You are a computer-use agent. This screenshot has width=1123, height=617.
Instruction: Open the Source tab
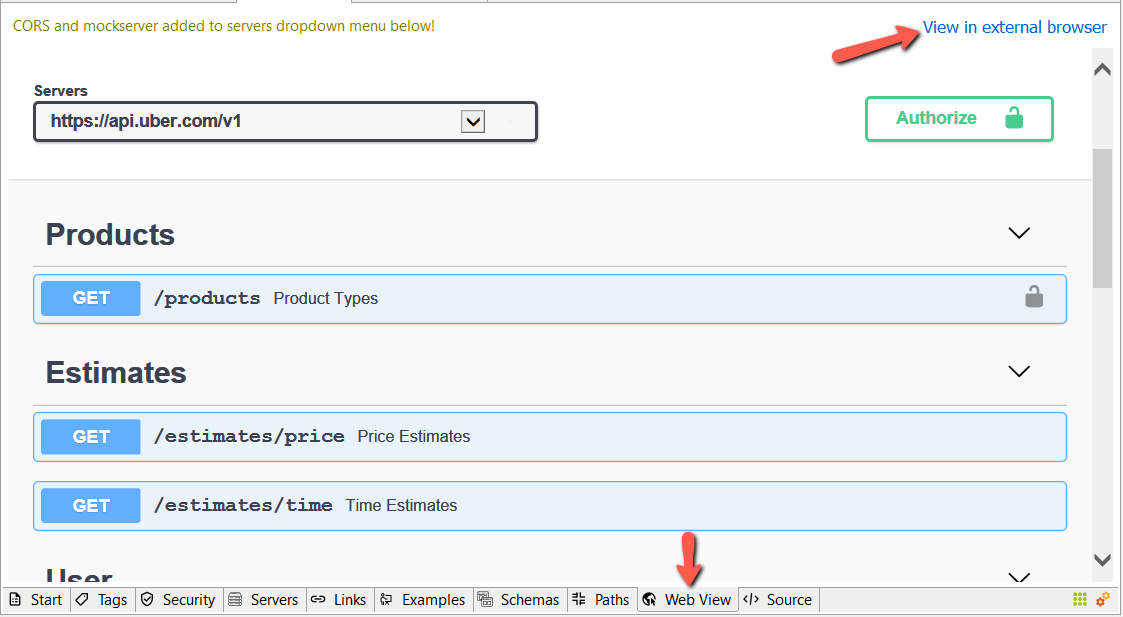coord(779,600)
